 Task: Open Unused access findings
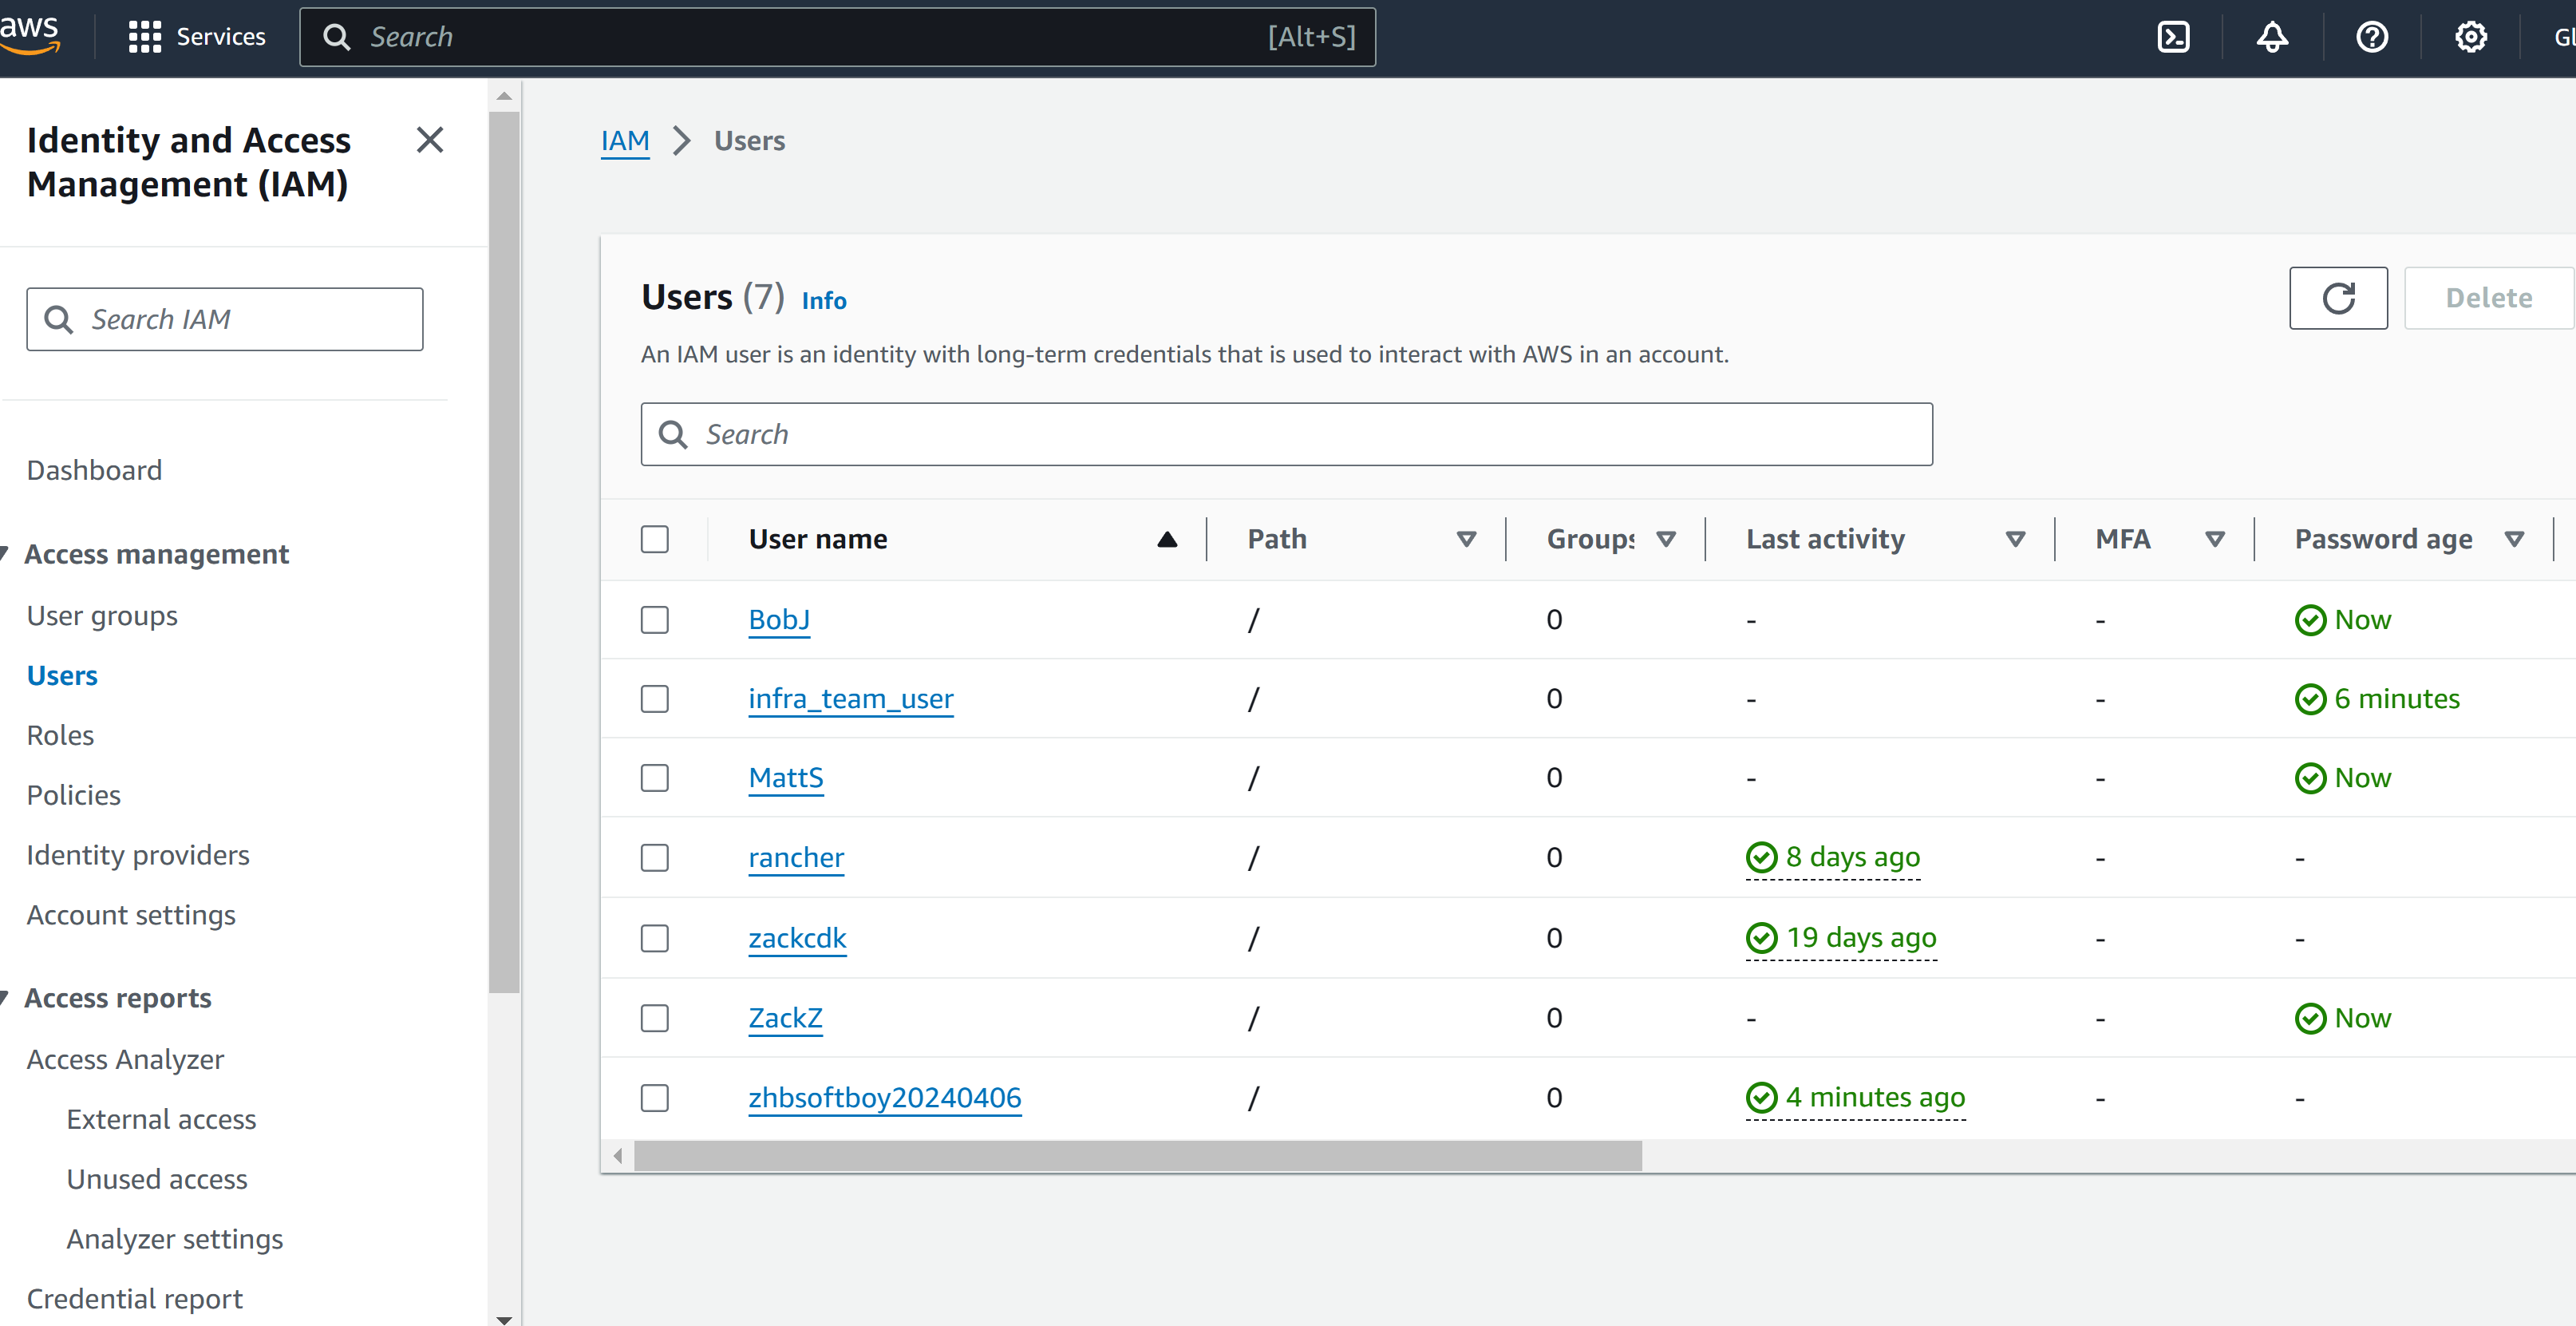click(x=157, y=1179)
